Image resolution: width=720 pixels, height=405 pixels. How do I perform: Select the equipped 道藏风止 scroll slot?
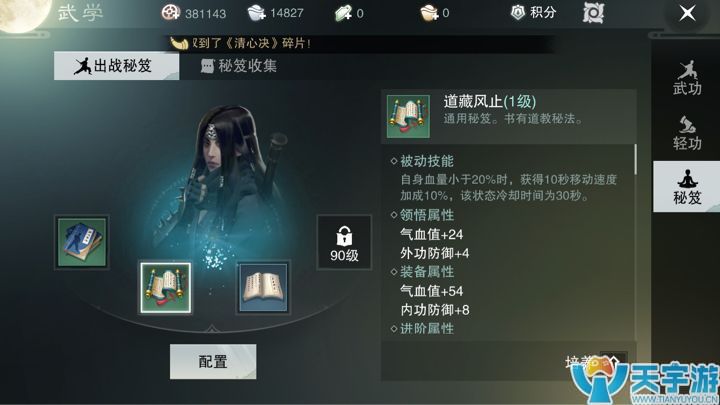[165, 288]
